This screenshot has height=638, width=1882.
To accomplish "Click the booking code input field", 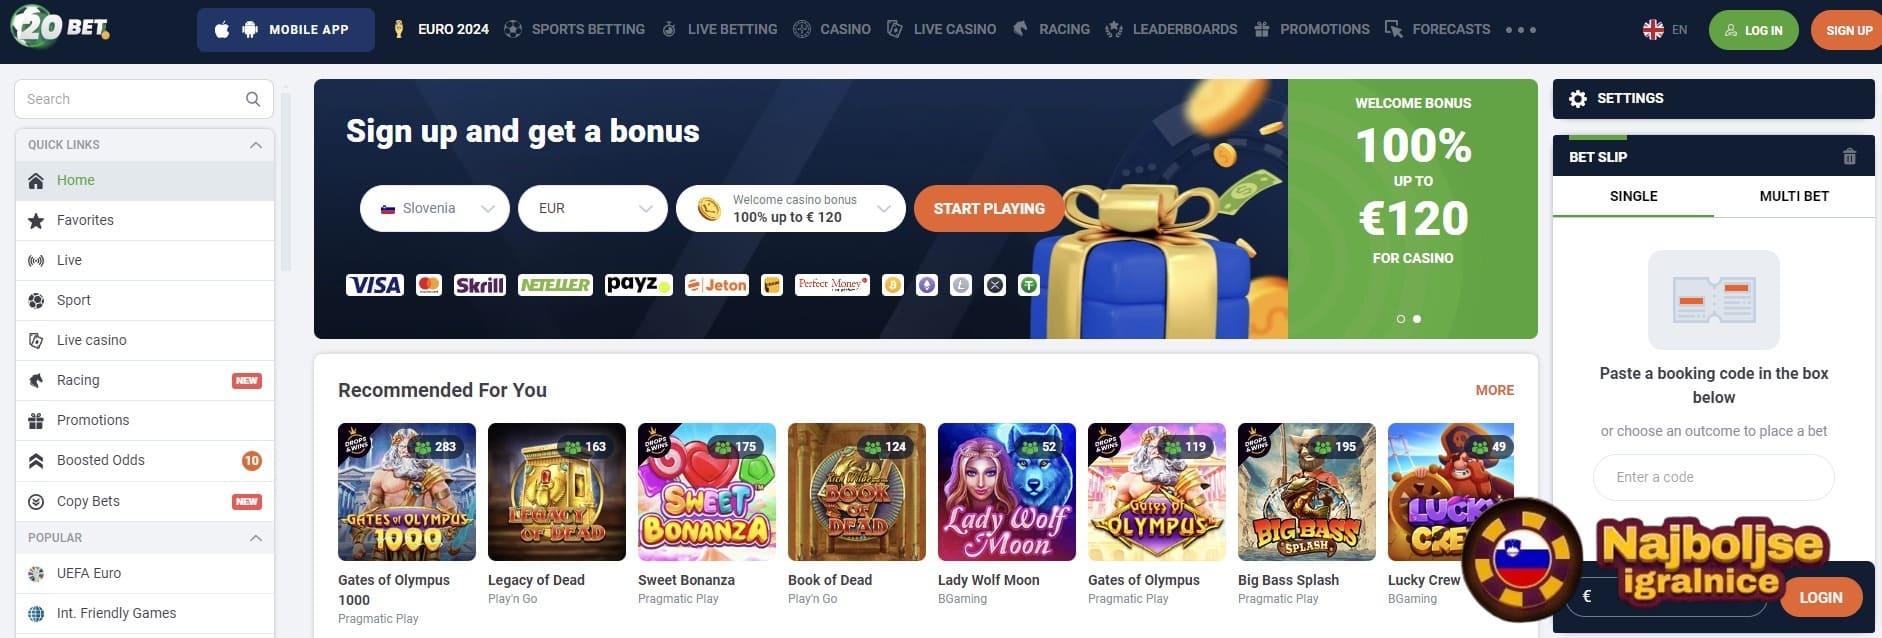I will [x=1714, y=477].
